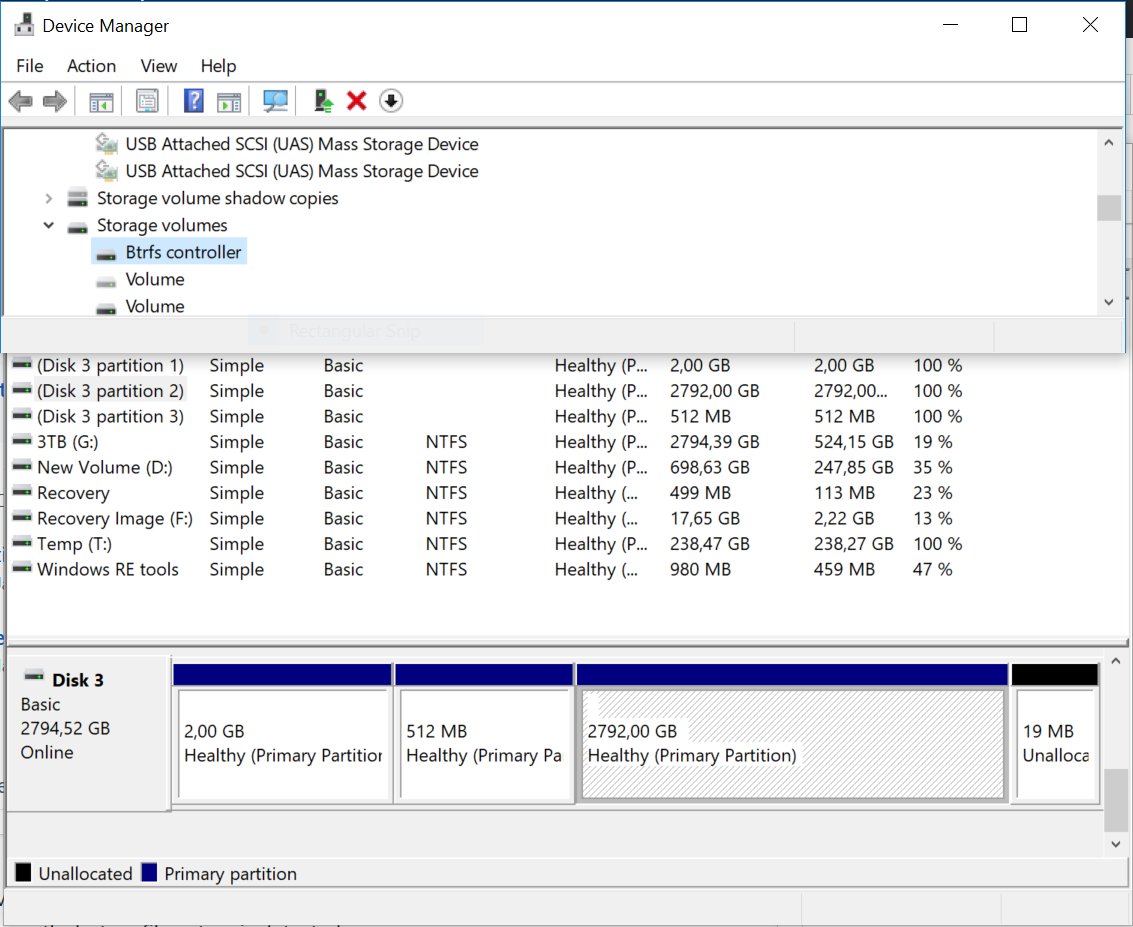Select the second Volume entry in tree
The width and height of the screenshot is (1133, 927).
(155, 306)
